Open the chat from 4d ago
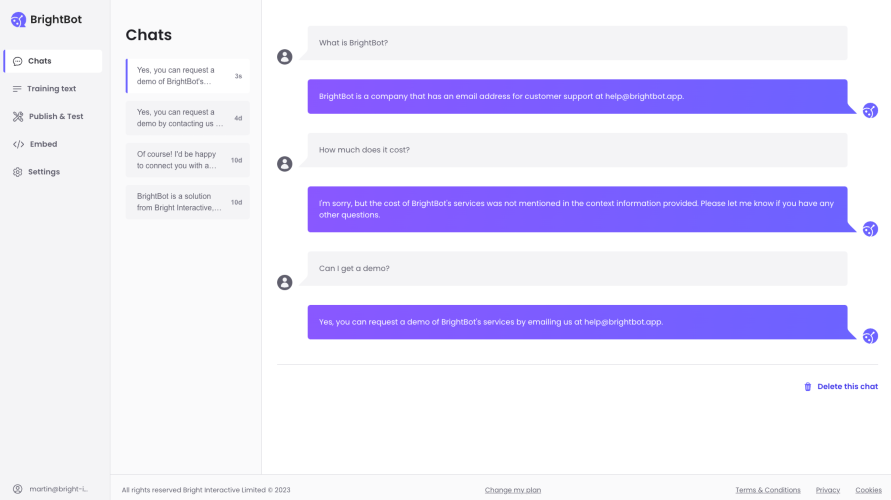Screen dimensions: 891x500 pos(188,118)
